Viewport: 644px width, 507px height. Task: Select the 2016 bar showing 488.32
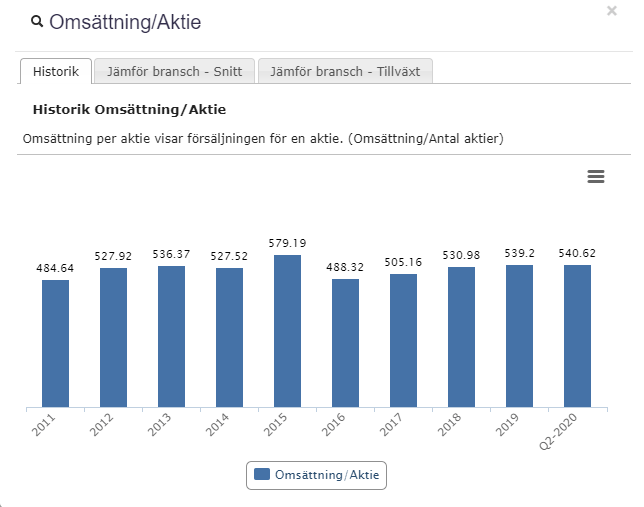[346, 343]
